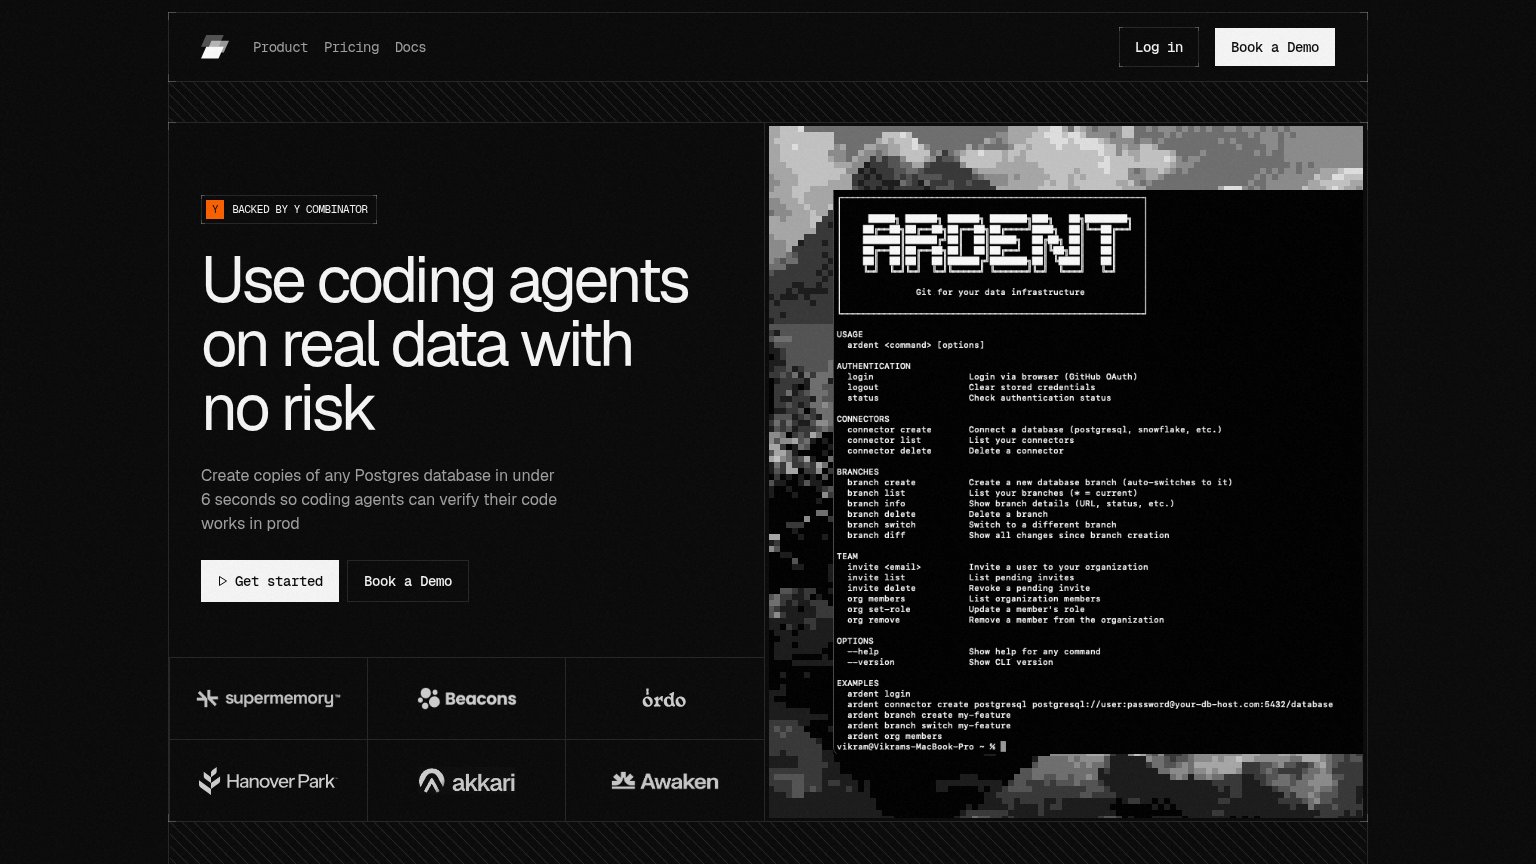Click the ARDENT ASCII banner in terminal

click(x=997, y=244)
